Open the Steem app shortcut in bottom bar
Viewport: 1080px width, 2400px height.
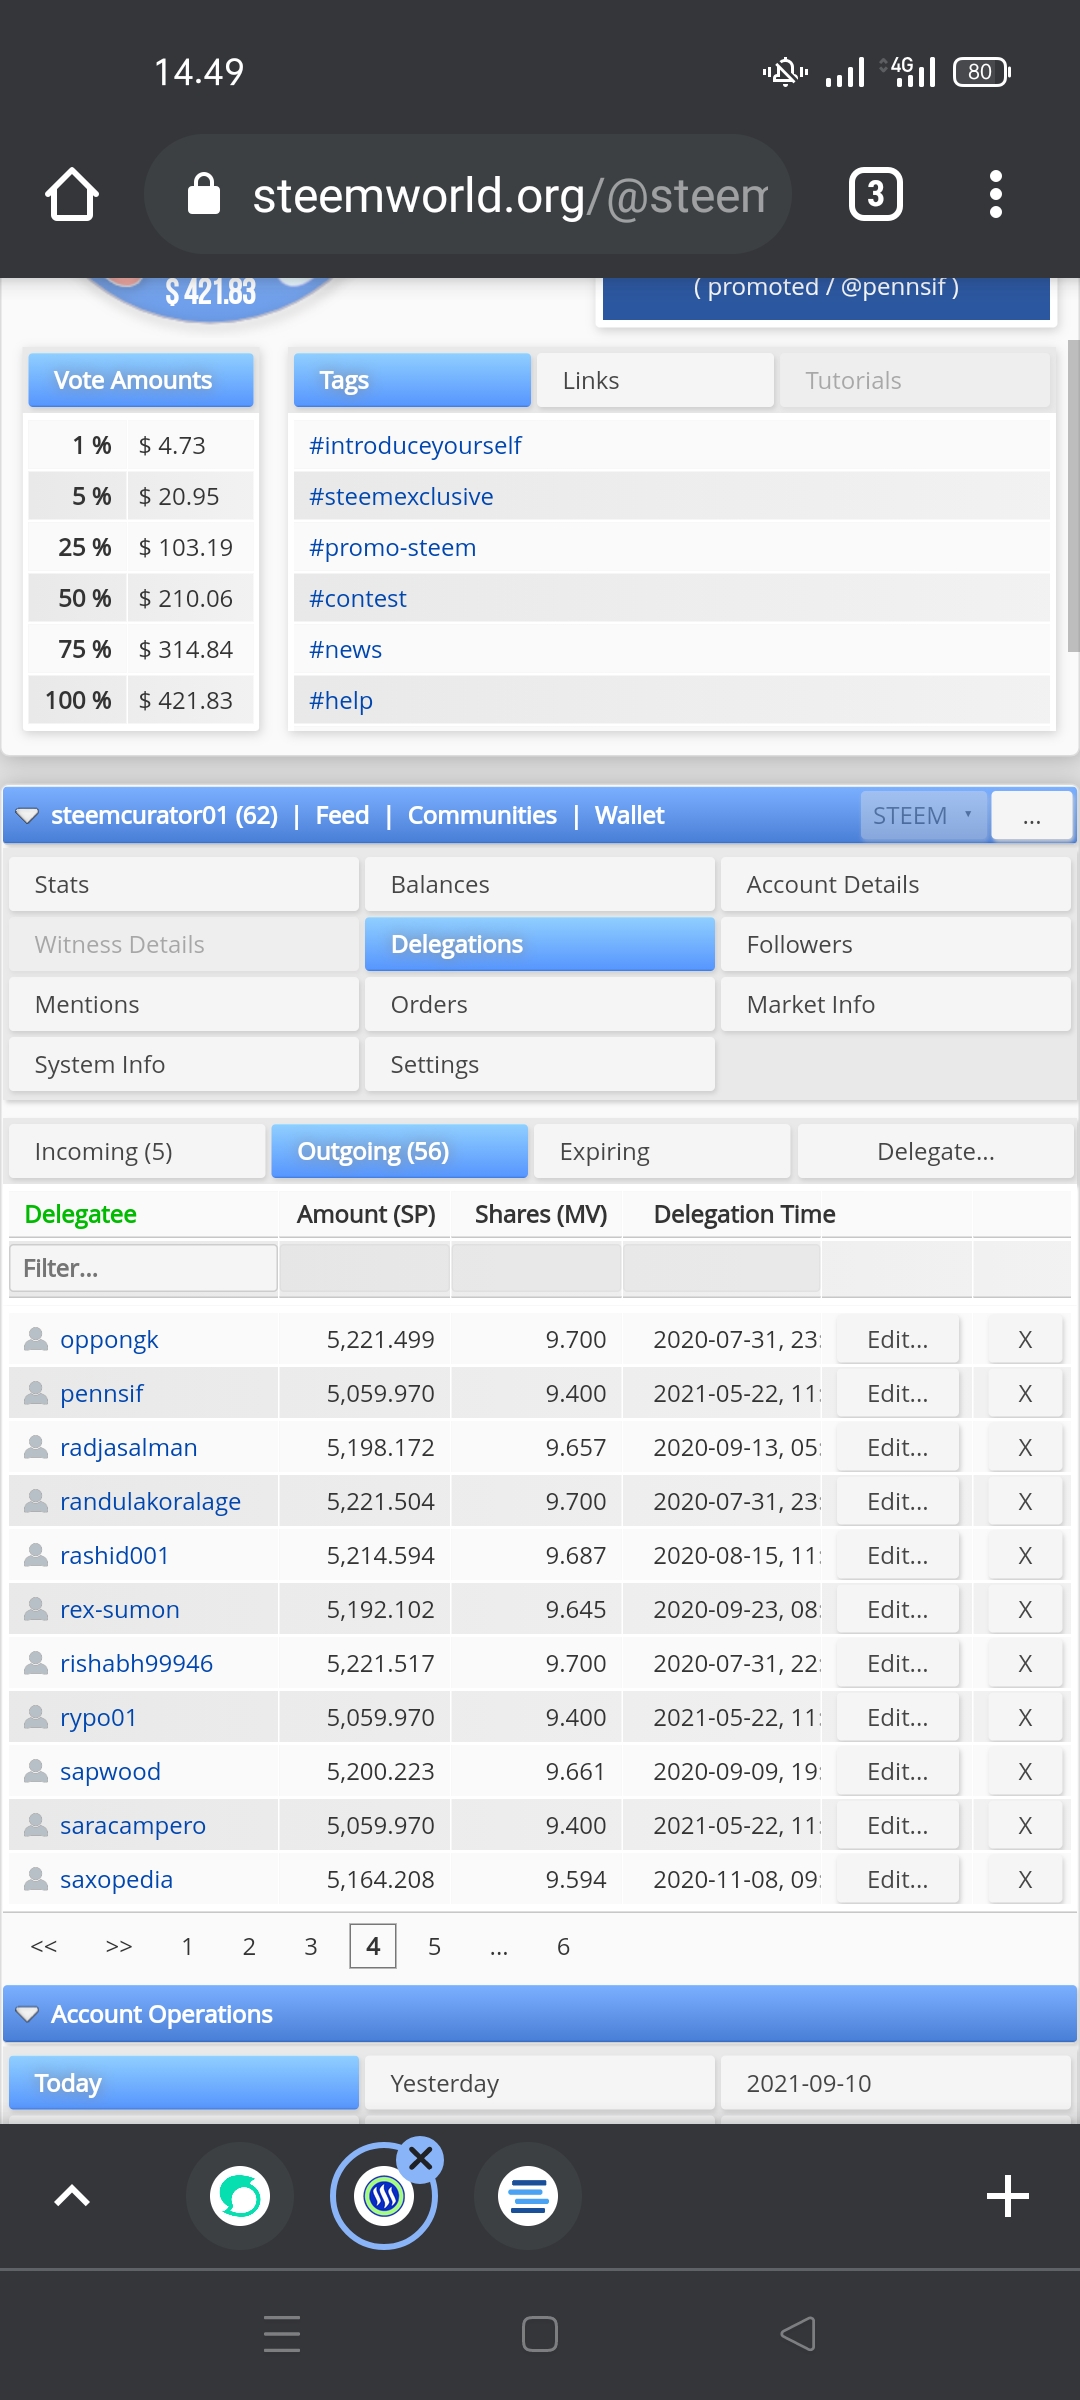(383, 2196)
